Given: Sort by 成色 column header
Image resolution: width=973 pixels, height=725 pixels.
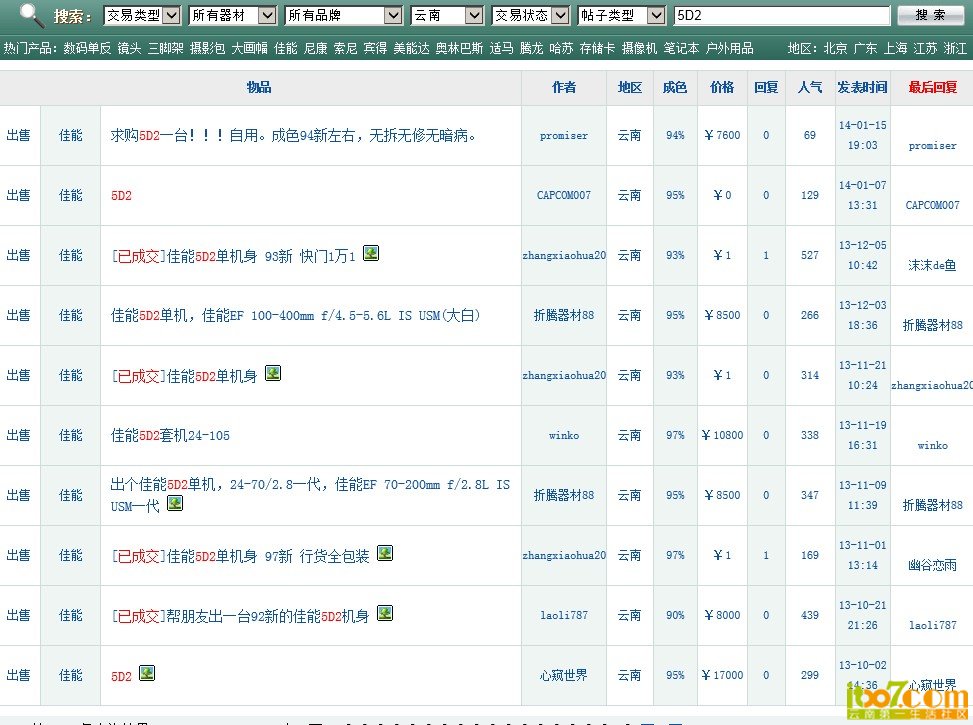Looking at the screenshot, I should click(675, 88).
